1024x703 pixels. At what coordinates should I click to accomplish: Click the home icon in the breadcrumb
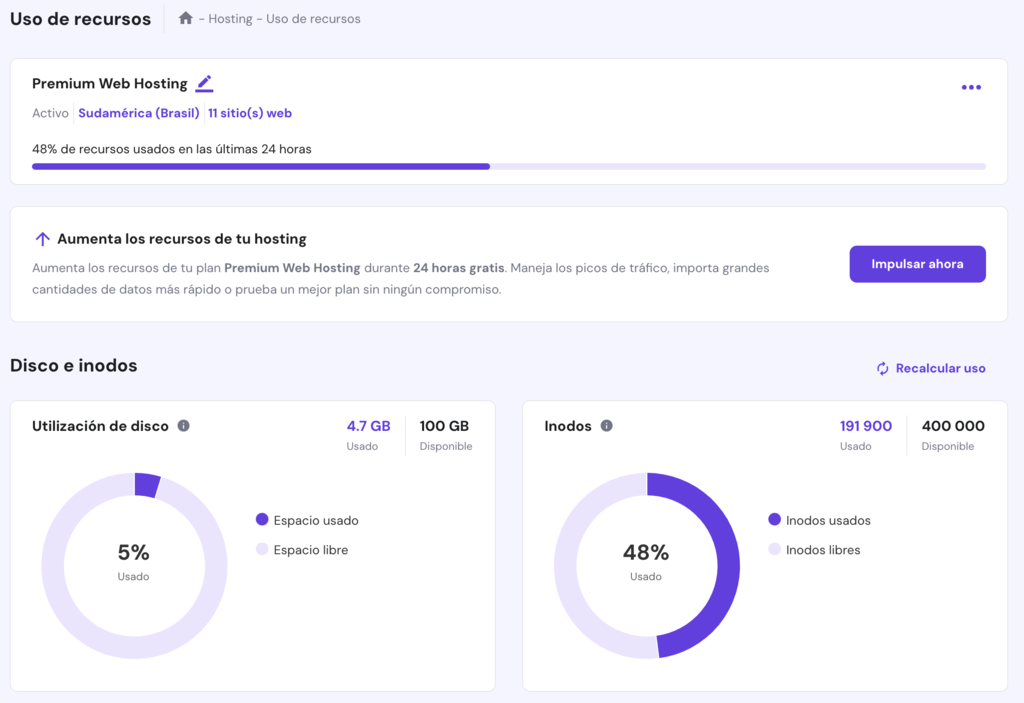tap(186, 18)
